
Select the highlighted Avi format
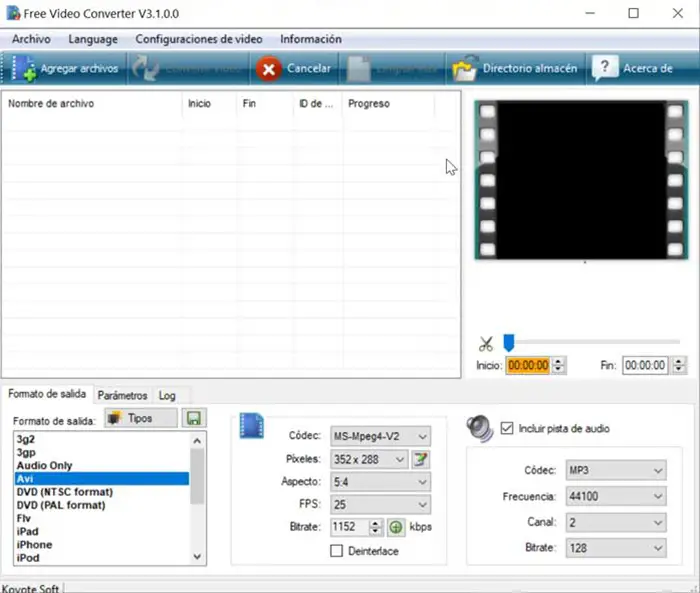click(x=102, y=479)
